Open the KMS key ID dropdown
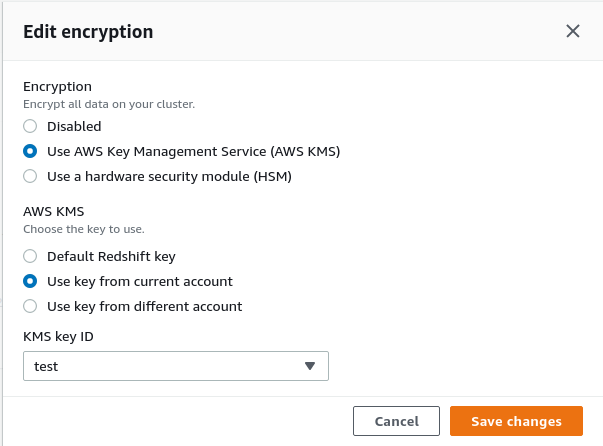 tap(175, 366)
